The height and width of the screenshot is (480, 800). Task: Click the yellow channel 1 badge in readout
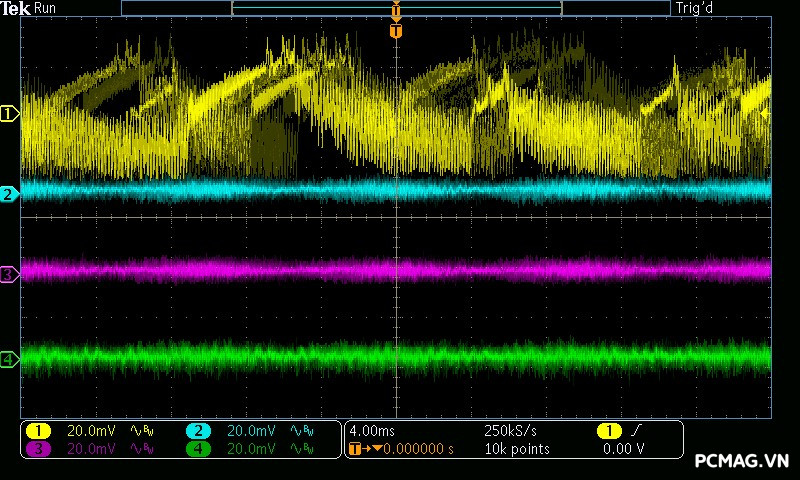38,430
